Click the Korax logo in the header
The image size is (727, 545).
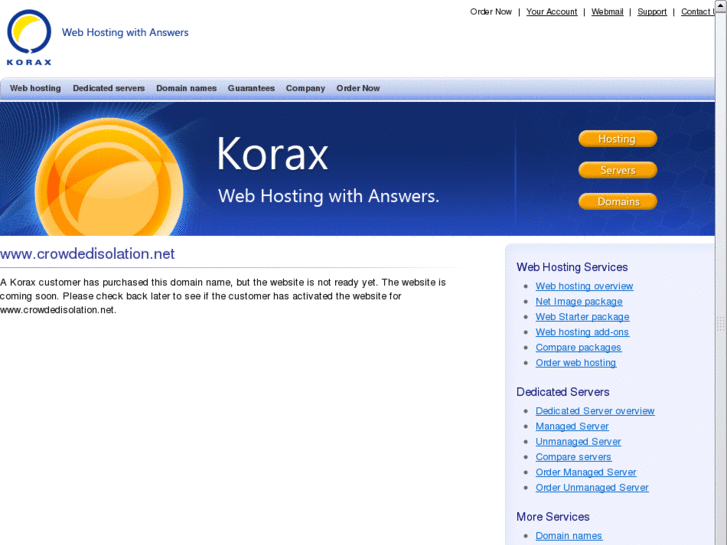tap(29, 38)
